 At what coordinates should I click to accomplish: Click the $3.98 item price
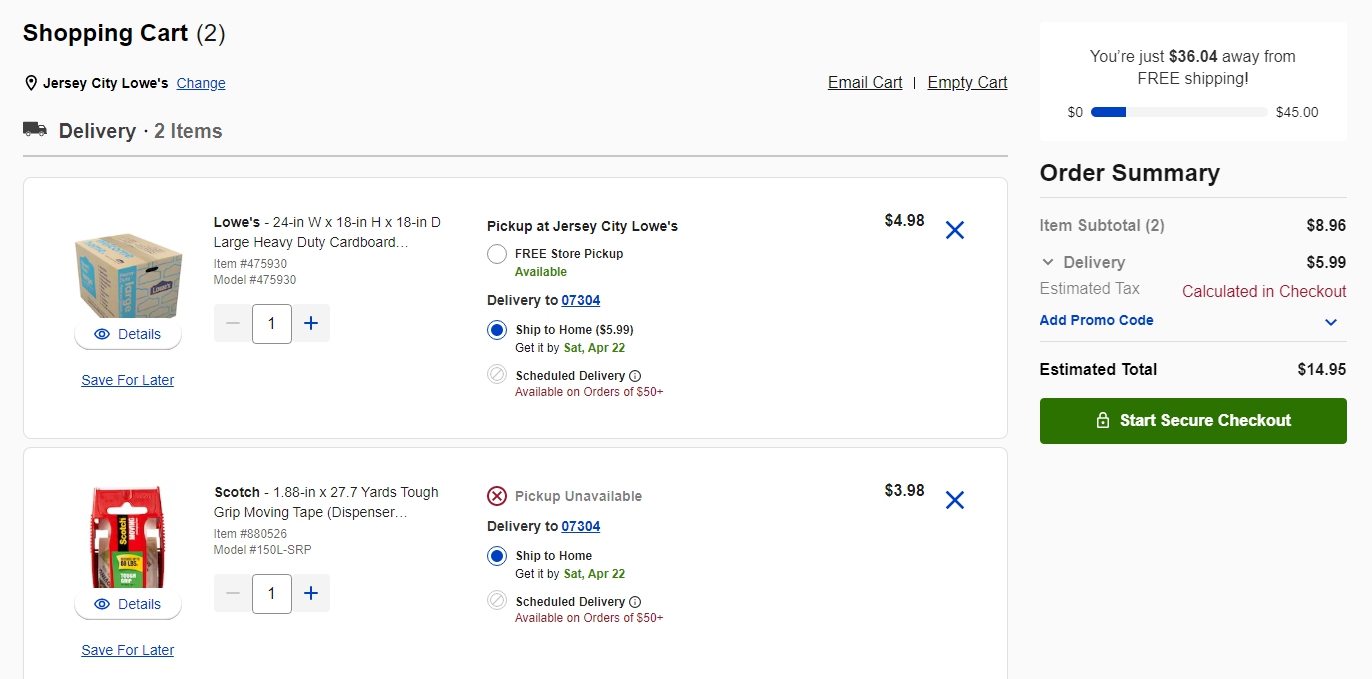tap(905, 490)
